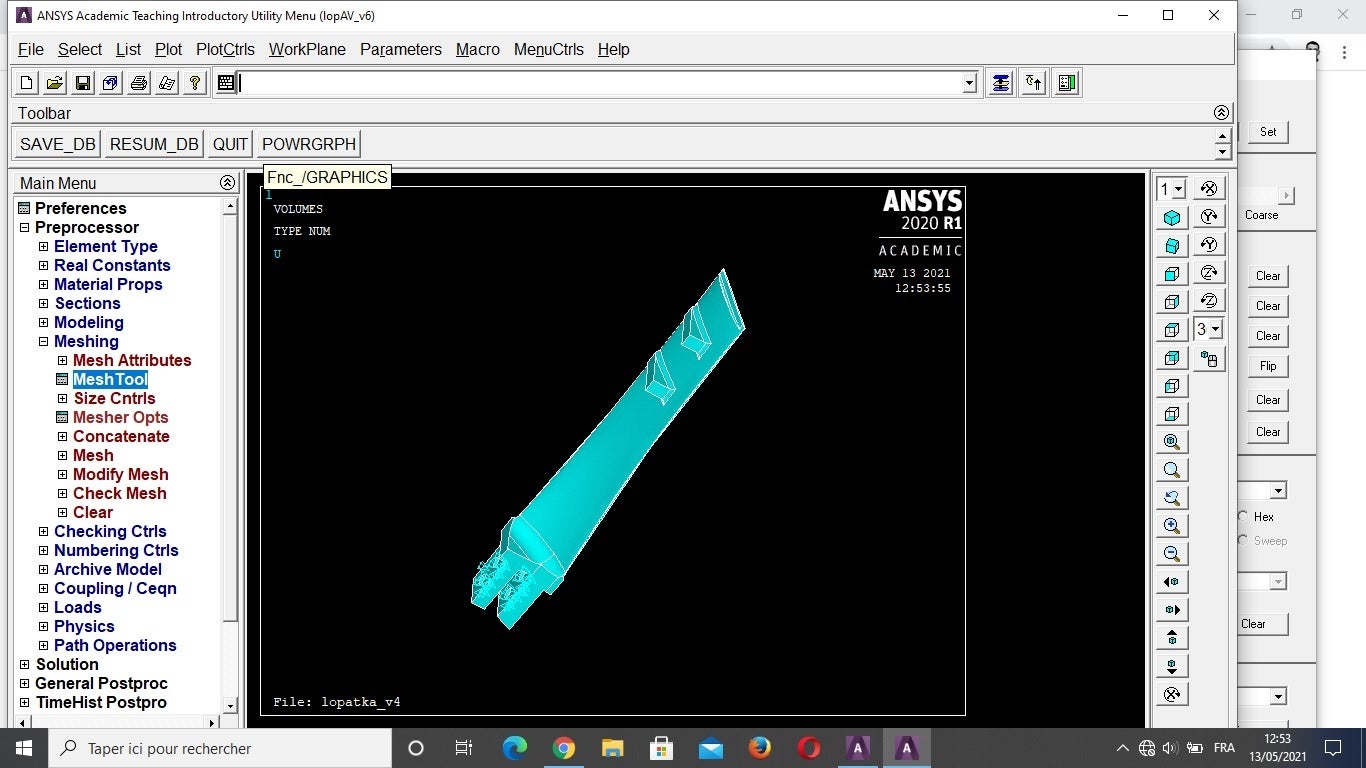Viewport: 1366px width, 768px height.
Task: Click the Print icon in the toolbar
Action: 139,83
